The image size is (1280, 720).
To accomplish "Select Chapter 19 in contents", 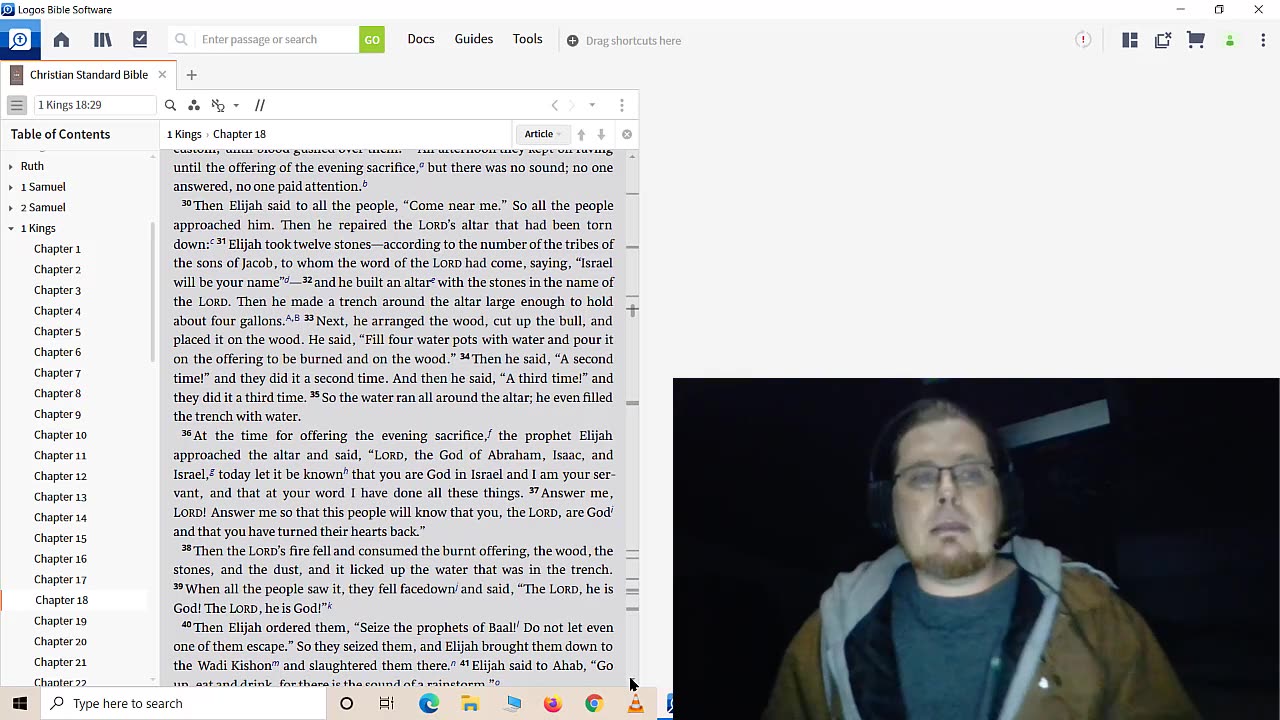I will (60, 621).
